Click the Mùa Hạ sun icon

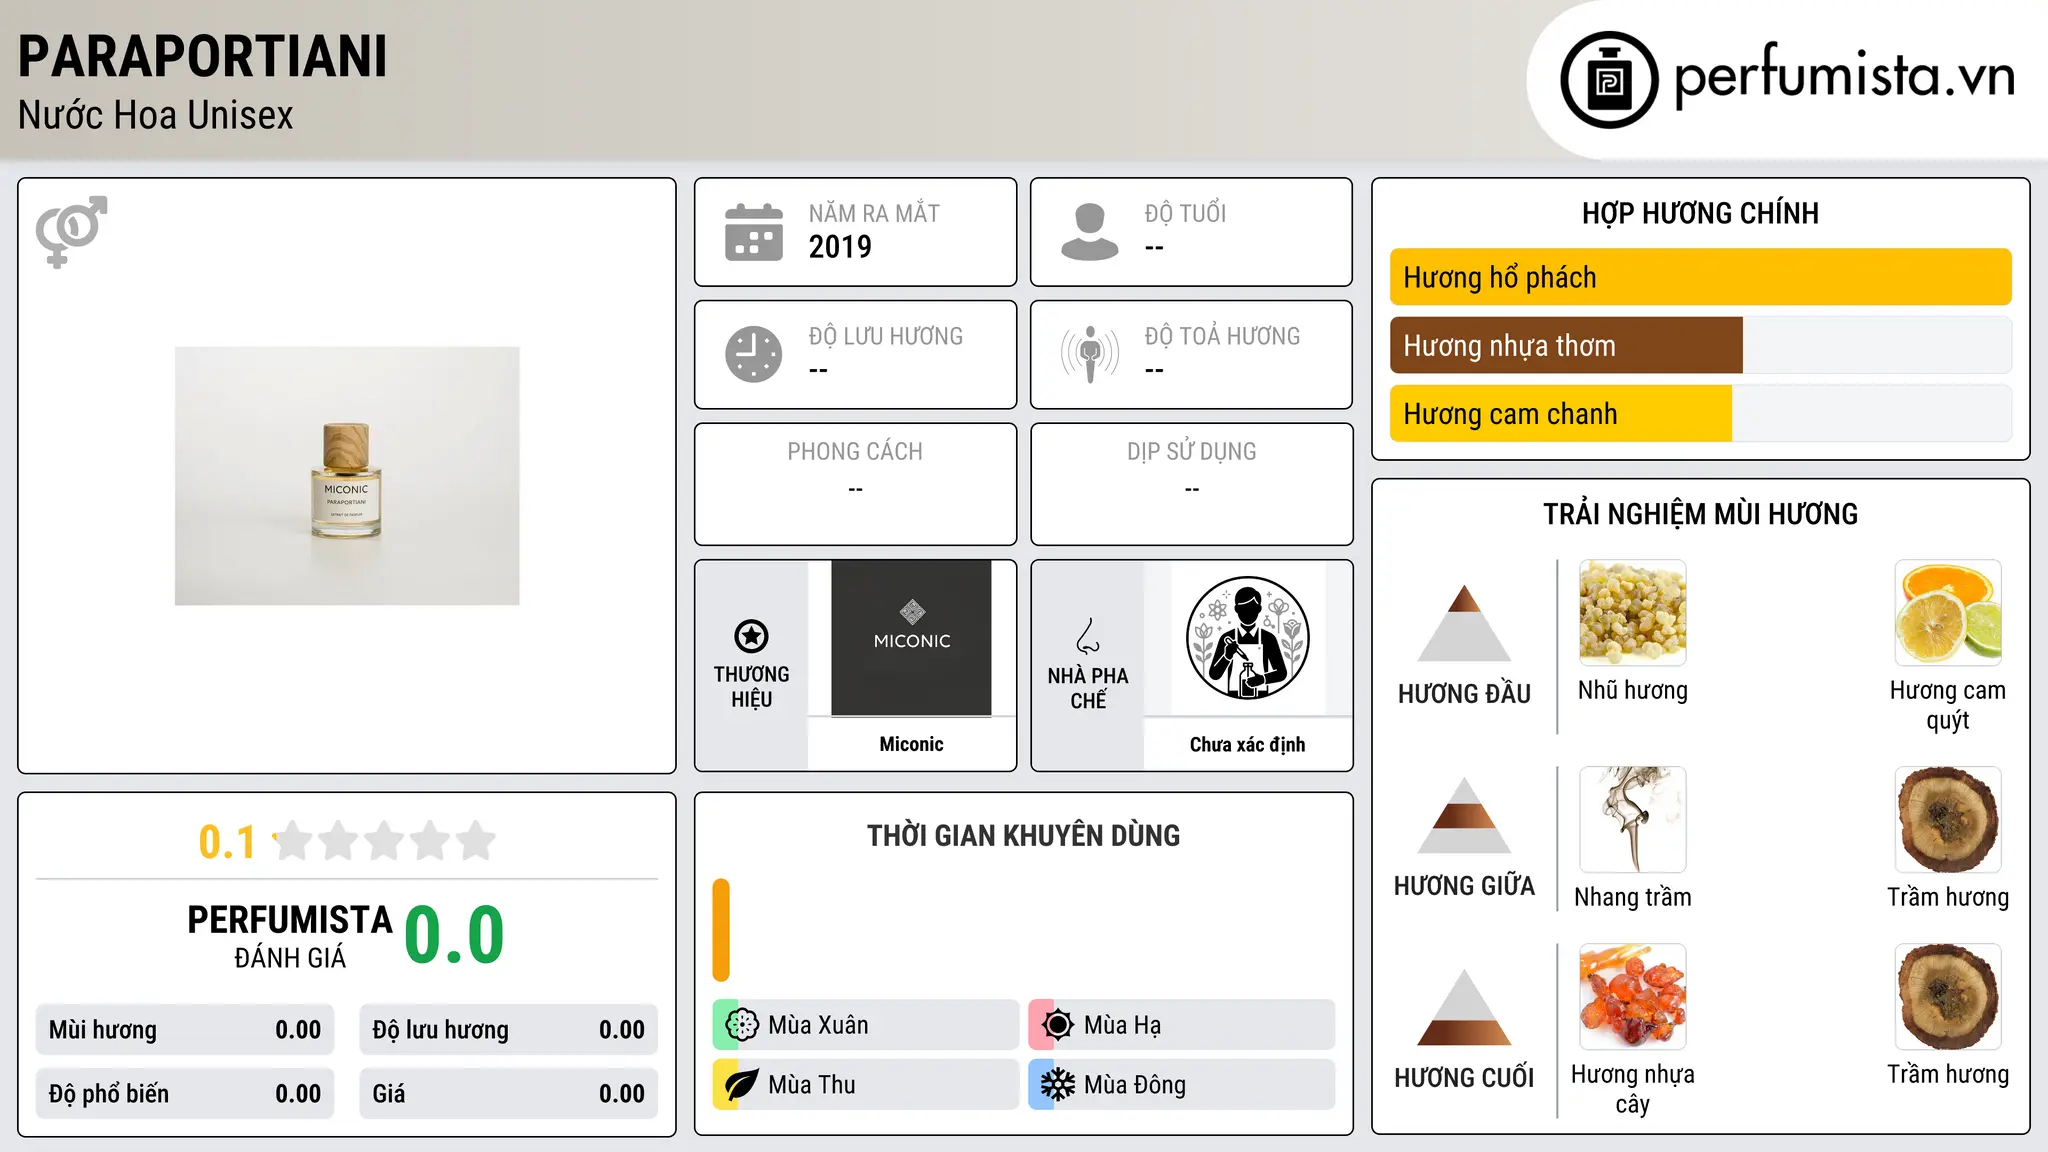(x=1058, y=1025)
